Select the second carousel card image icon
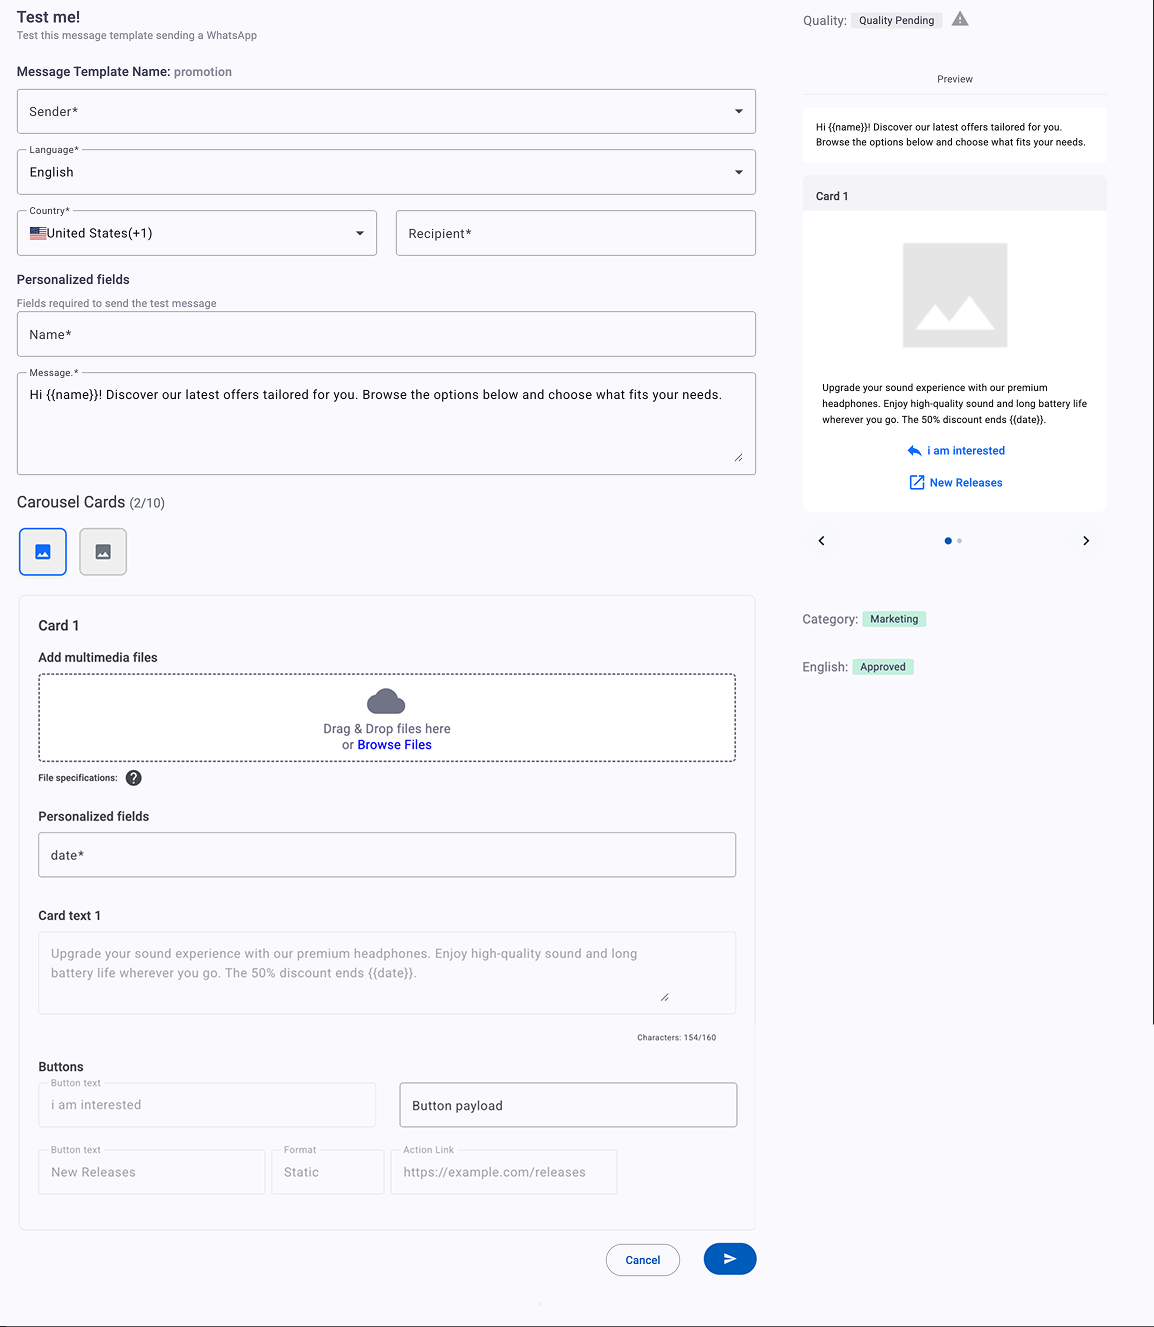Screen dimensions: 1154x1327 pyautogui.click(x=103, y=552)
